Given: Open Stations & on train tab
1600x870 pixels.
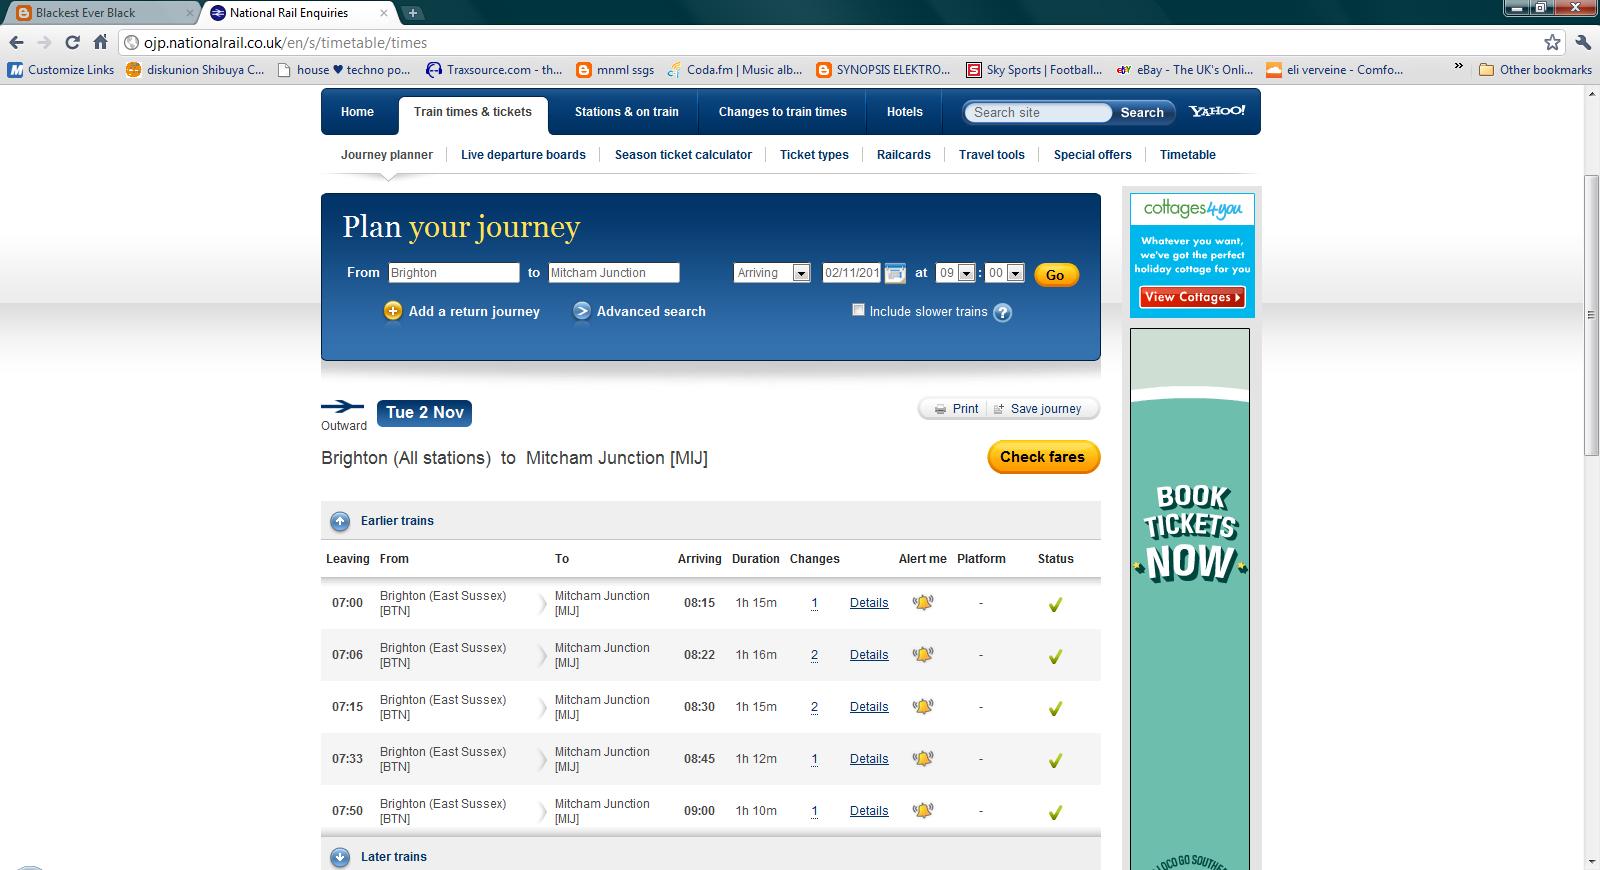Looking at the screenshot, I should pyautogui.click(x=626, y=112).
